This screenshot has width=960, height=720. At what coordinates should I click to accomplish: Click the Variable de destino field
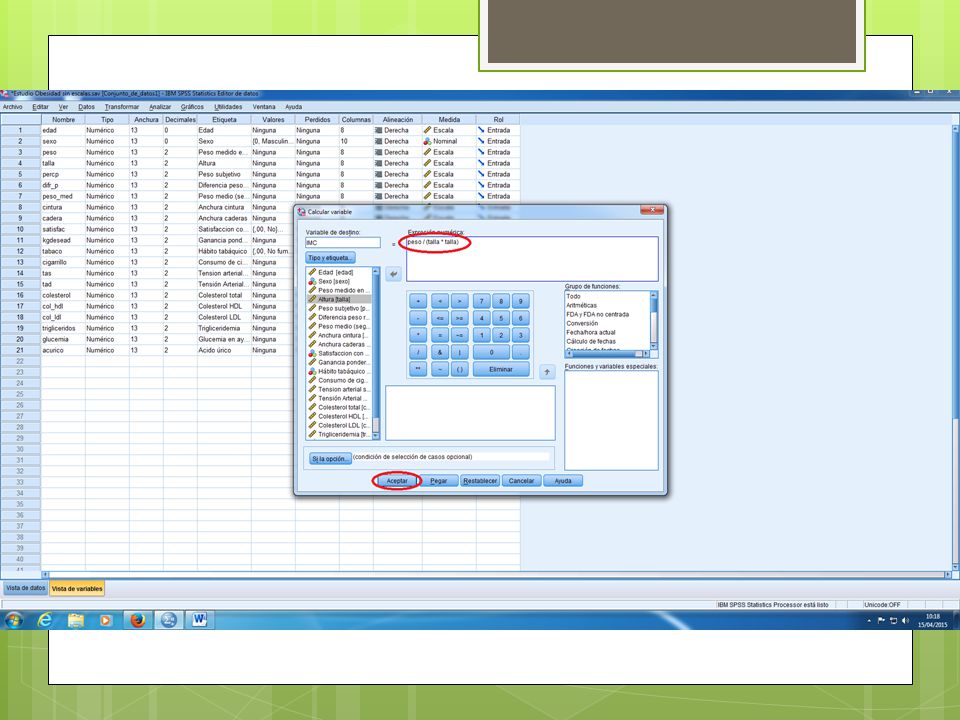(343, 243)
